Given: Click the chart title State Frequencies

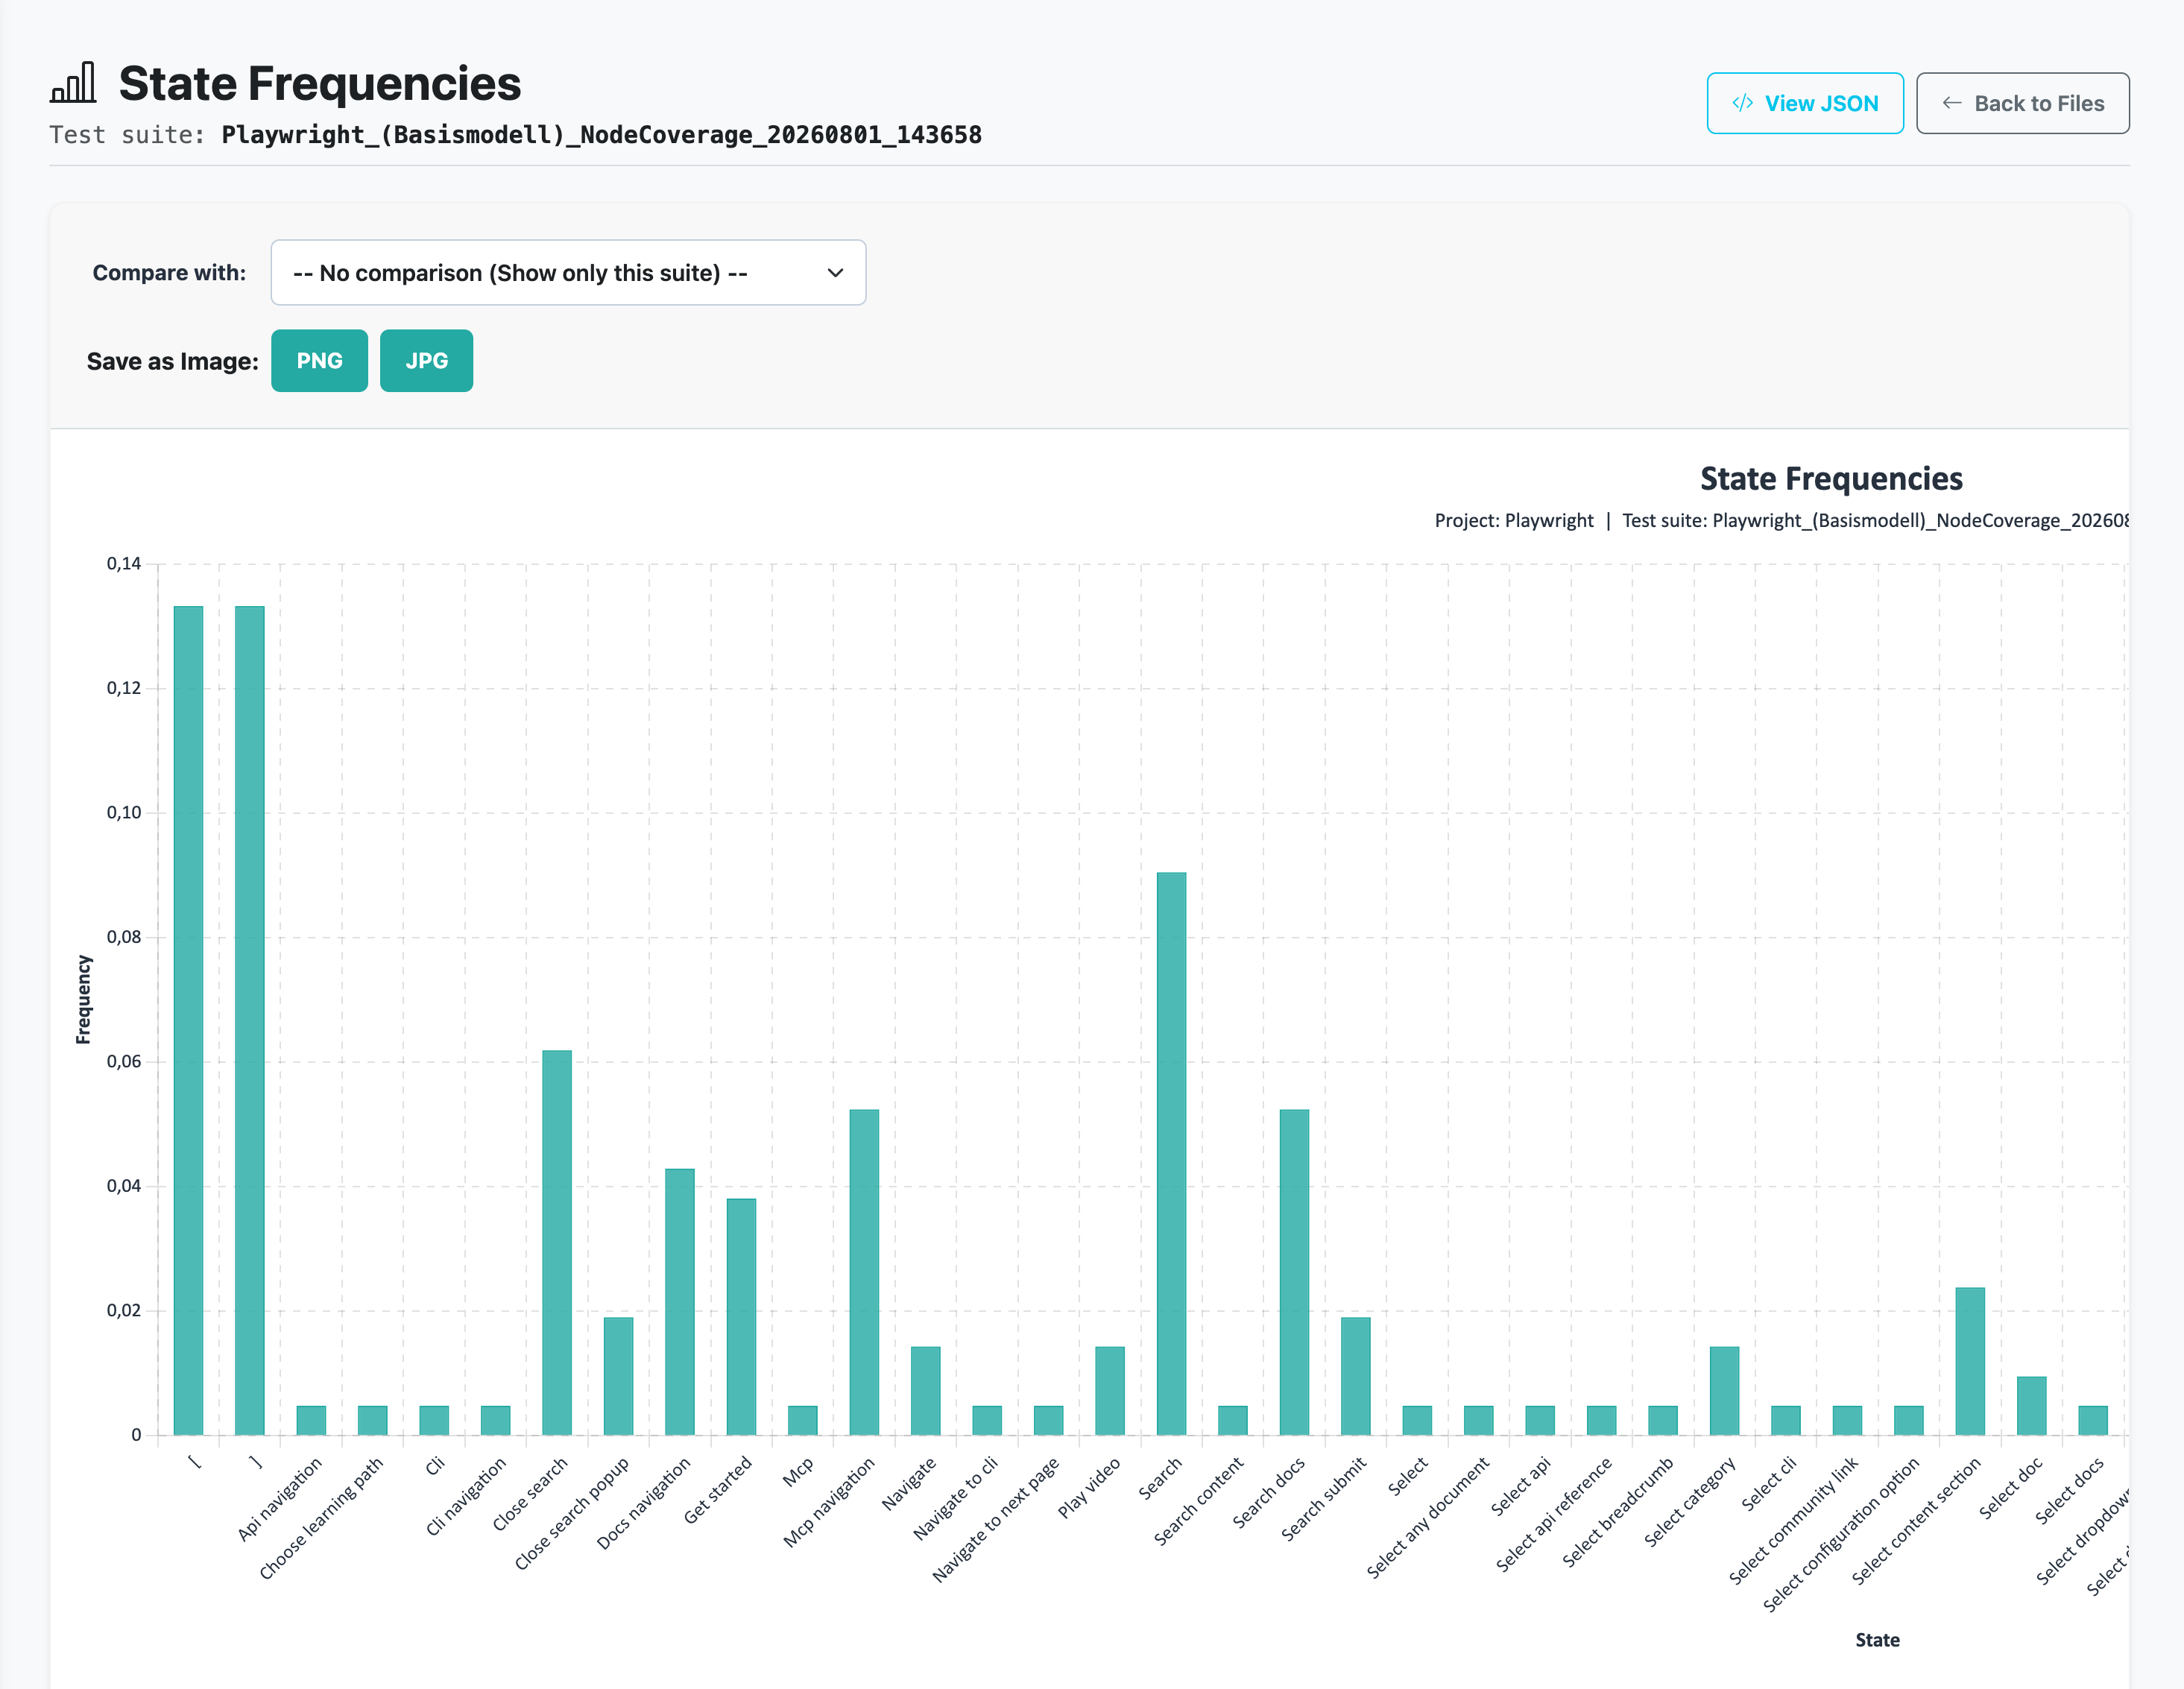Looking at the screenshot, I should click(1831, 478).
